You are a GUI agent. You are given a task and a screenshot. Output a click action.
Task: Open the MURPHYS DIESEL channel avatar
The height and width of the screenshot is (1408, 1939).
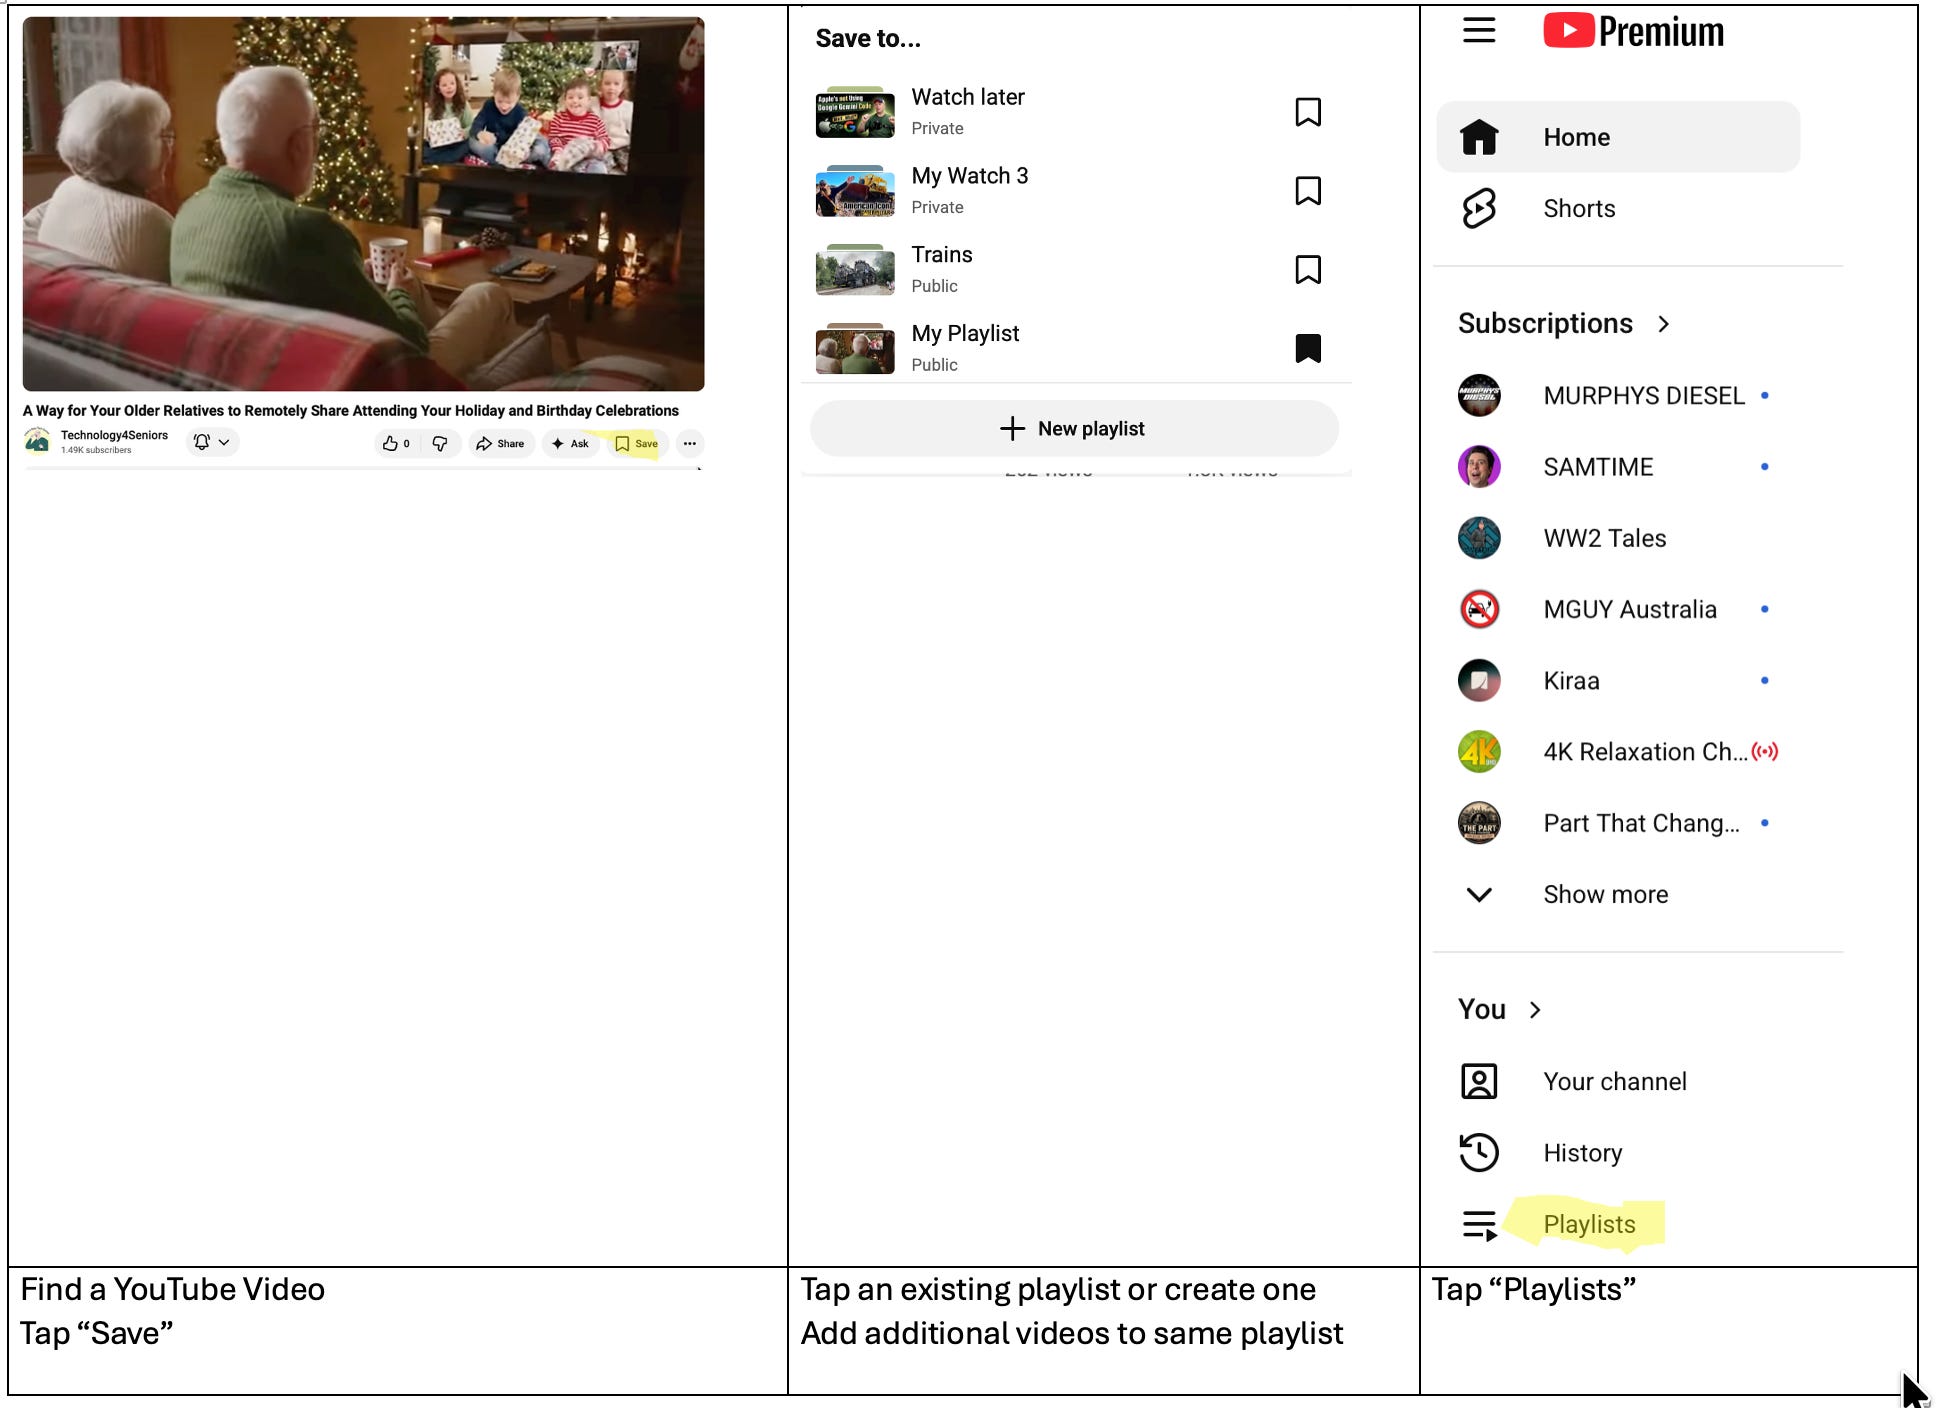point(1479,395)
